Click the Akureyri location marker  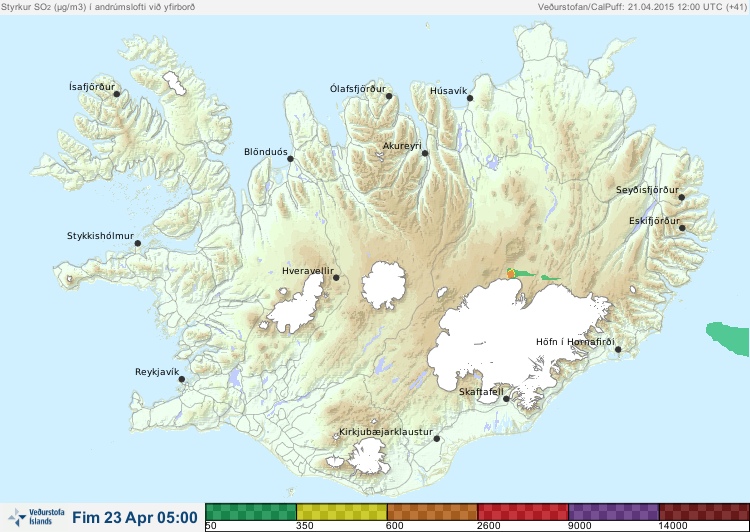click(425, 153)
